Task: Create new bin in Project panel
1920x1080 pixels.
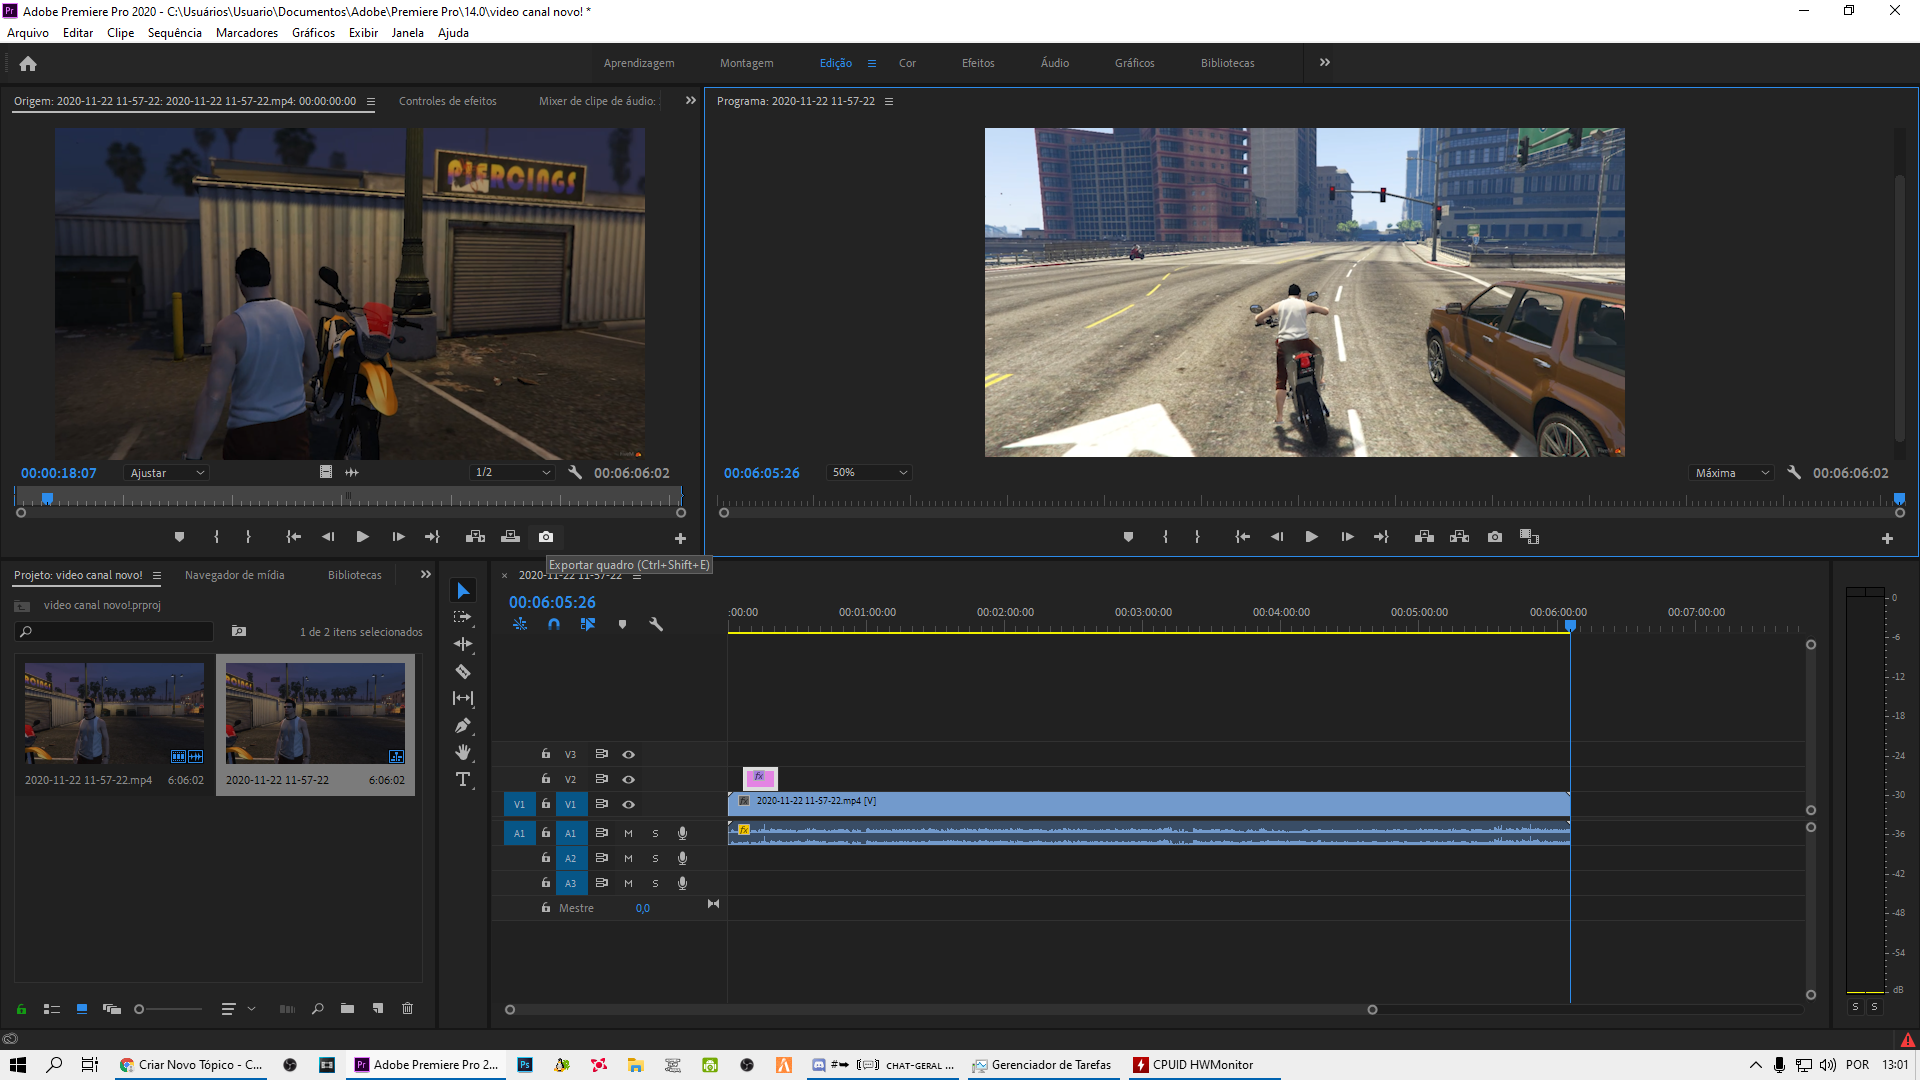Action: pyautogui.click(x=347, y=1008)
